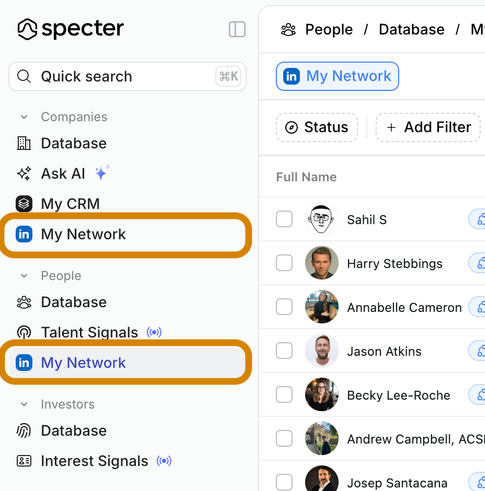This screenshot has height=491, width=485.
Task: Open My CRM in the sidebar
Action: (x=58, y=204)
